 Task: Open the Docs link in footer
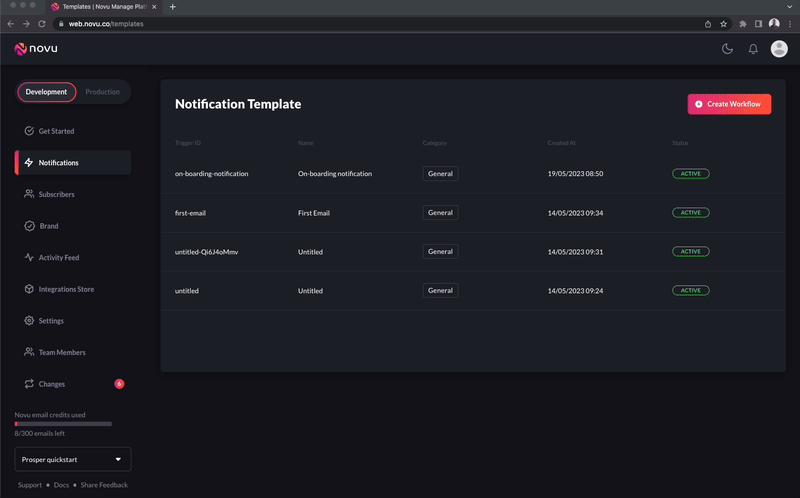(x=61, y=485)
